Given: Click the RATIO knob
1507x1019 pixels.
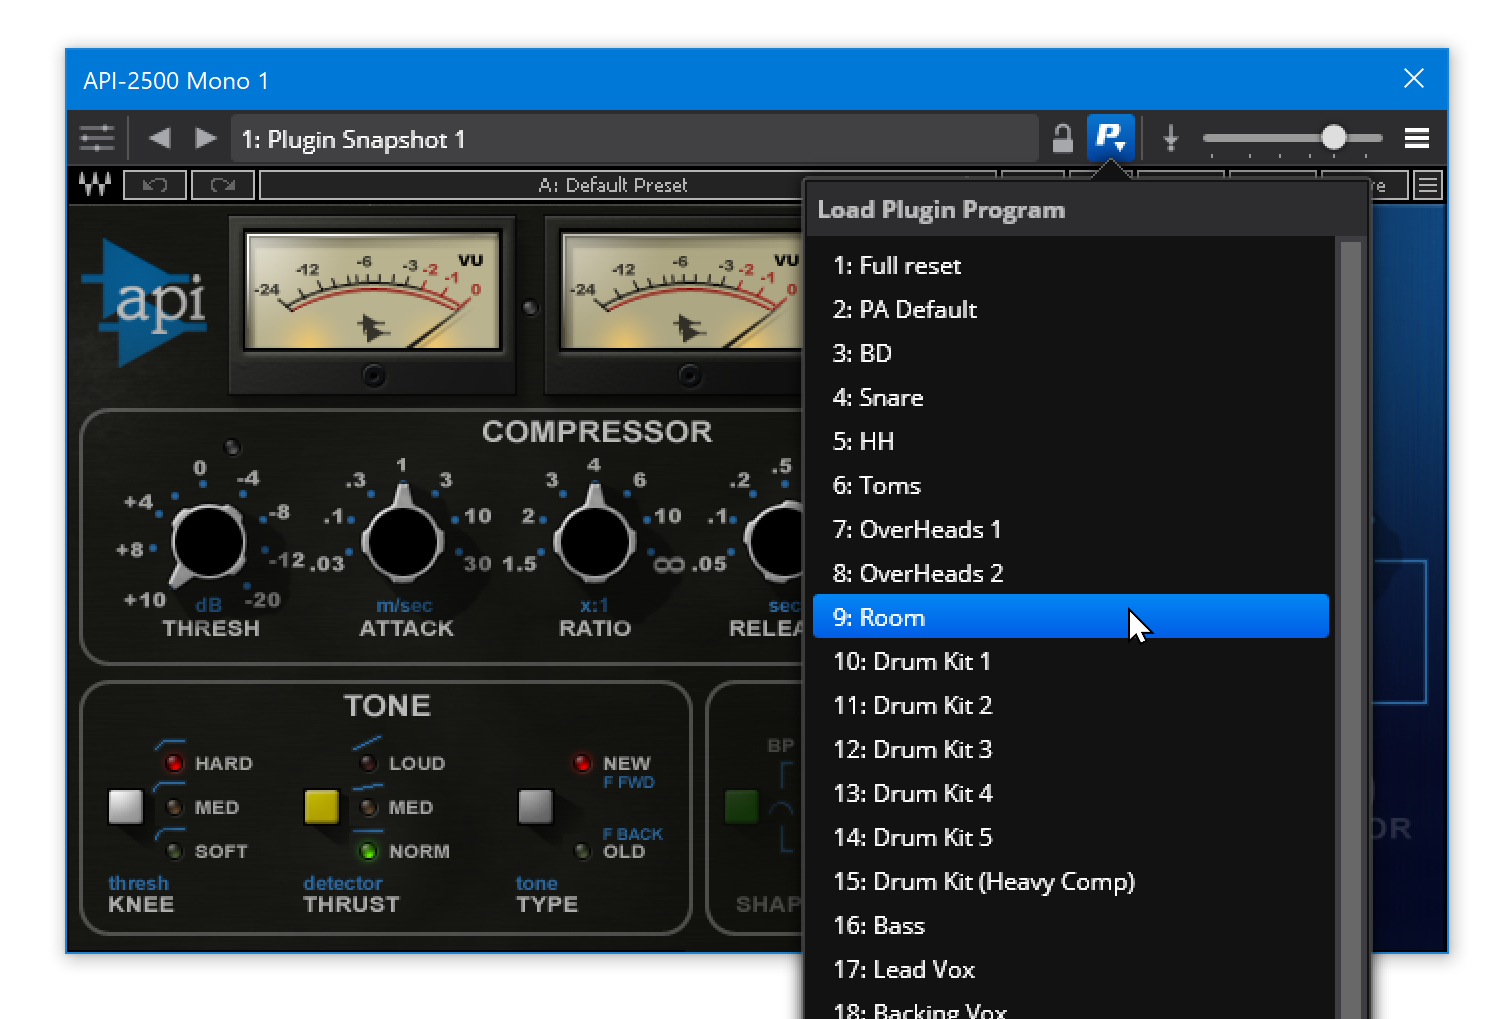Looking at the screenshot, I should pos(595,541).
